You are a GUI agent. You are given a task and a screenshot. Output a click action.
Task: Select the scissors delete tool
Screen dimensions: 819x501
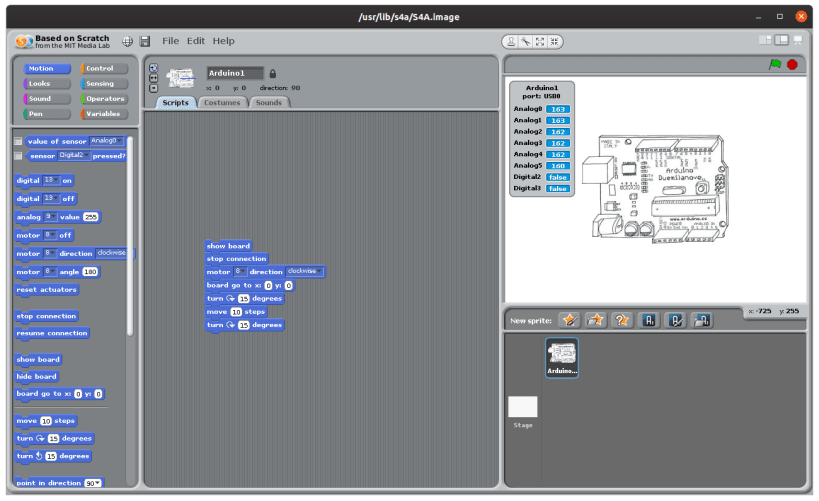pyautogui.click(x=525, y=42)
